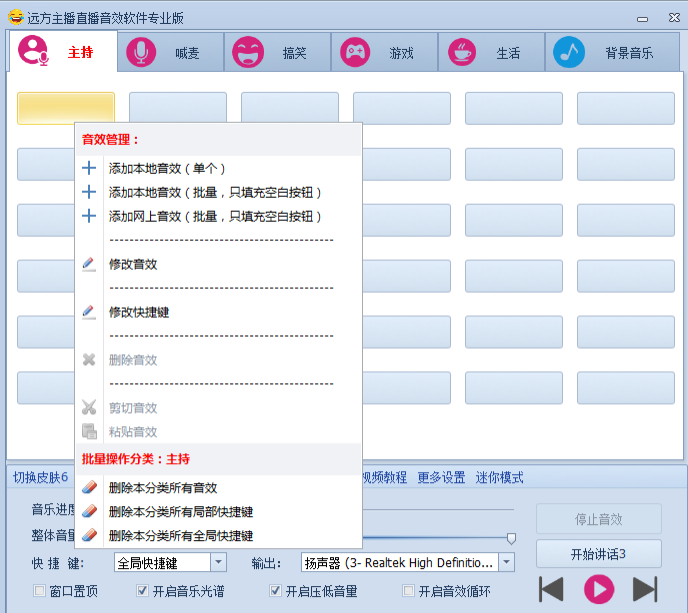Skip to previous track icon
Viewport: 688px width, 613px height.
pyautogui.click(x=552, y=589)
